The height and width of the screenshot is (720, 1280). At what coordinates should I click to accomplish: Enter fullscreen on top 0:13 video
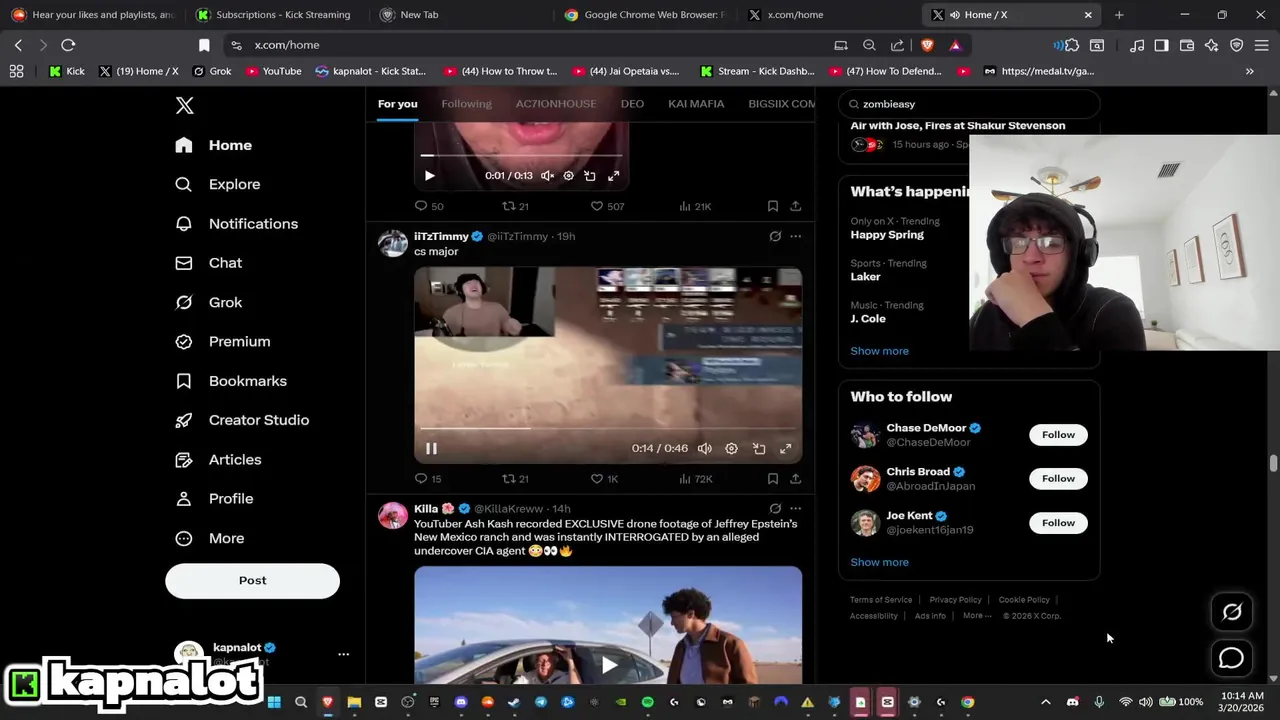coord(613,175)
